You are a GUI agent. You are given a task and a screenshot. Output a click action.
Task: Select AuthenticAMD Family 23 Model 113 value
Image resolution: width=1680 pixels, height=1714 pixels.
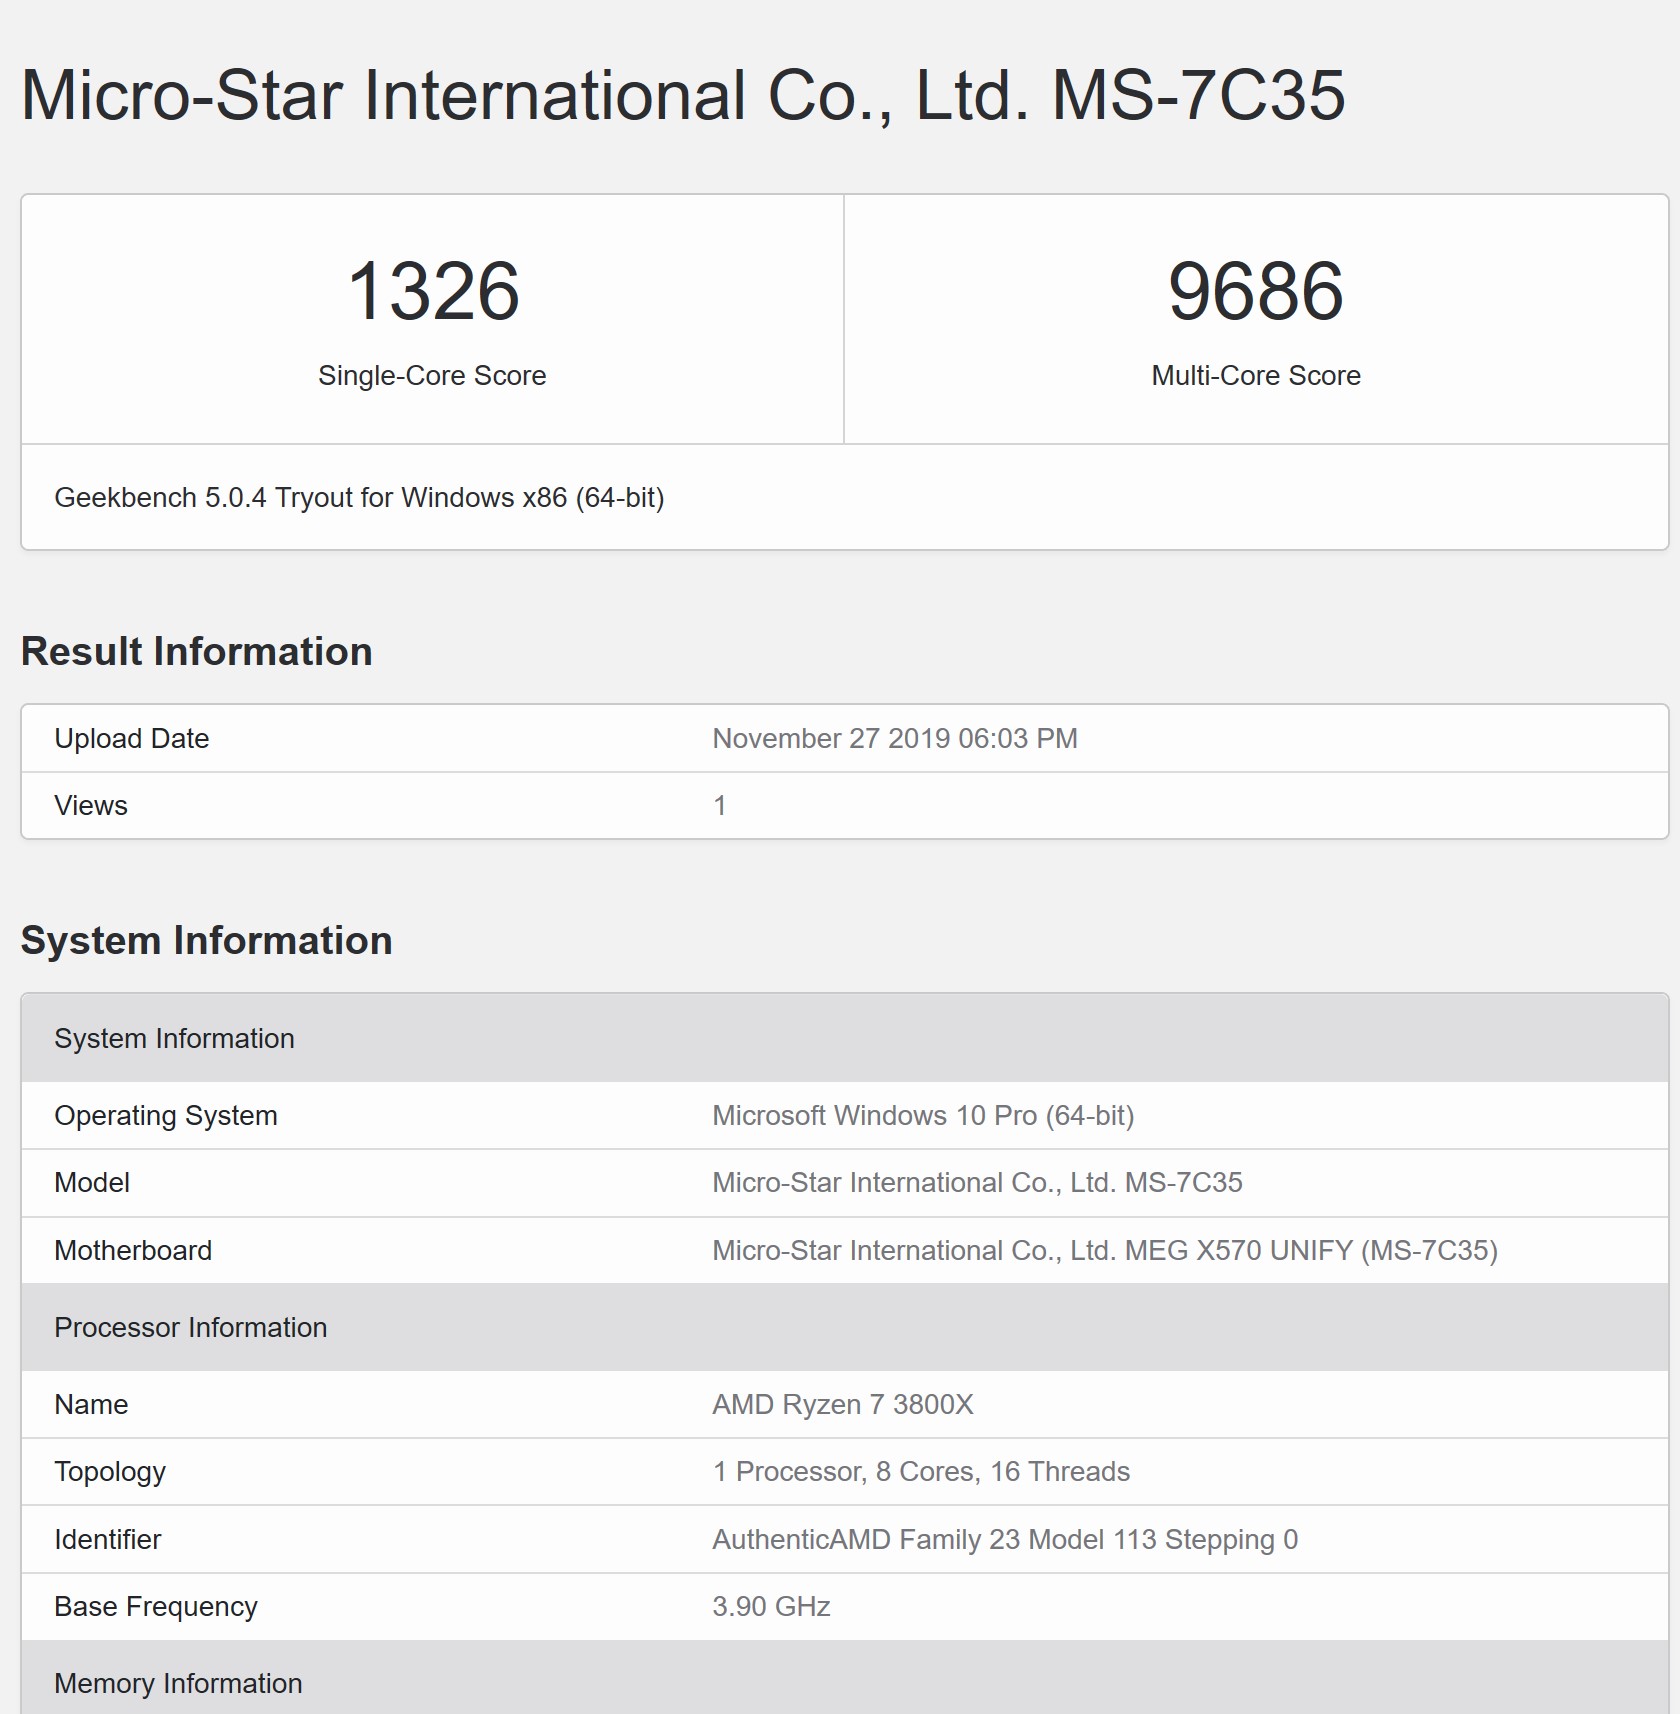point(1005,1540)
